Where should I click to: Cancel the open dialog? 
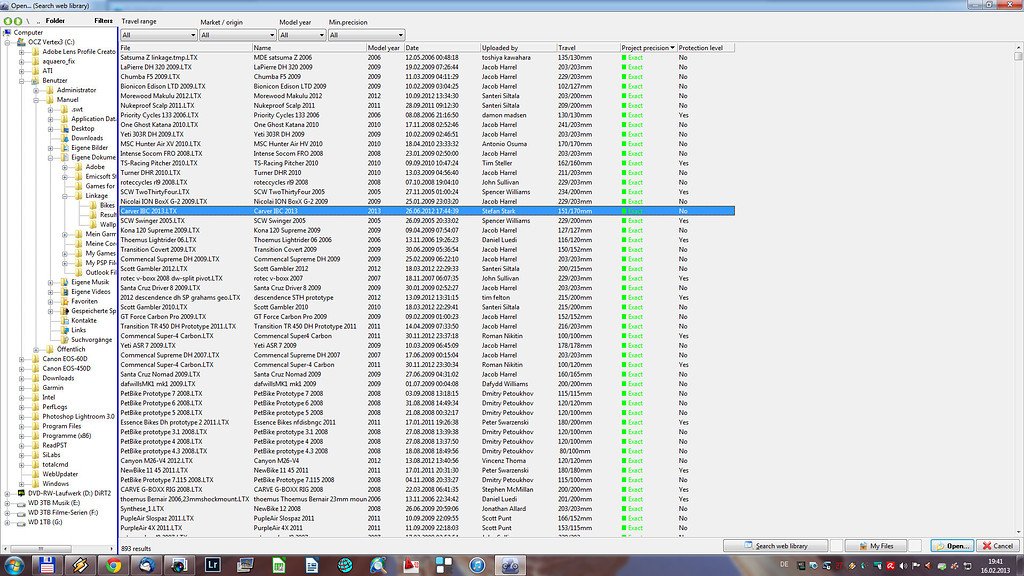click(x=997, y=546)
